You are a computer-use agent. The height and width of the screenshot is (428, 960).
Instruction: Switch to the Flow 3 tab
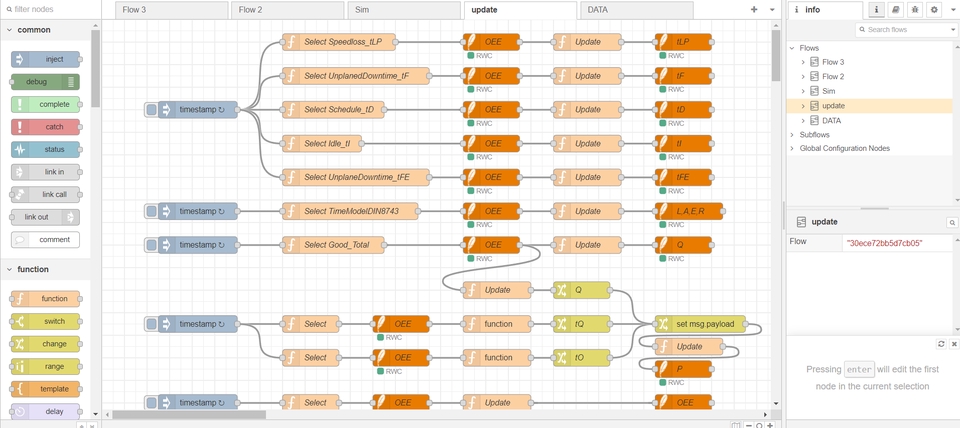coord(171,10)
